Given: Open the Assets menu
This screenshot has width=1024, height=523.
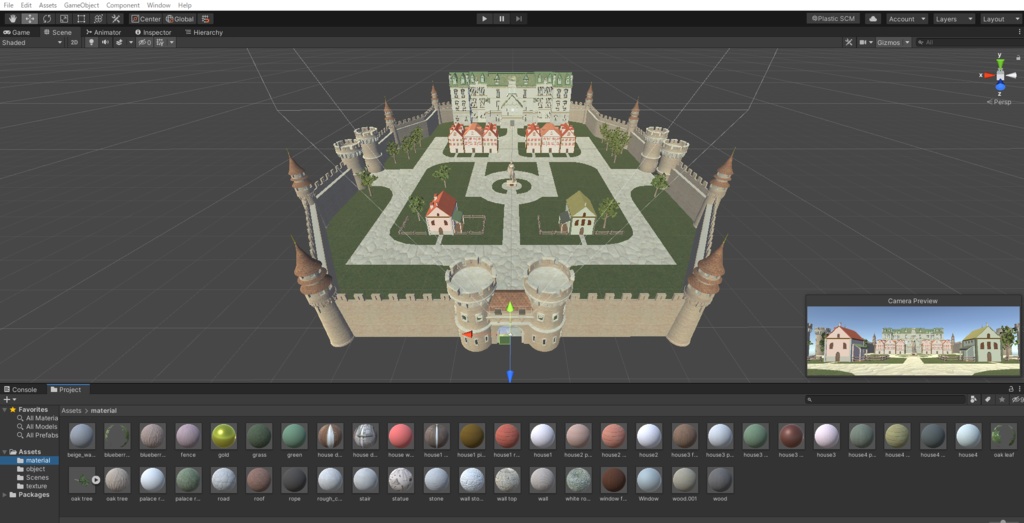Looking at the screenshot, I should tap(47, 5).
